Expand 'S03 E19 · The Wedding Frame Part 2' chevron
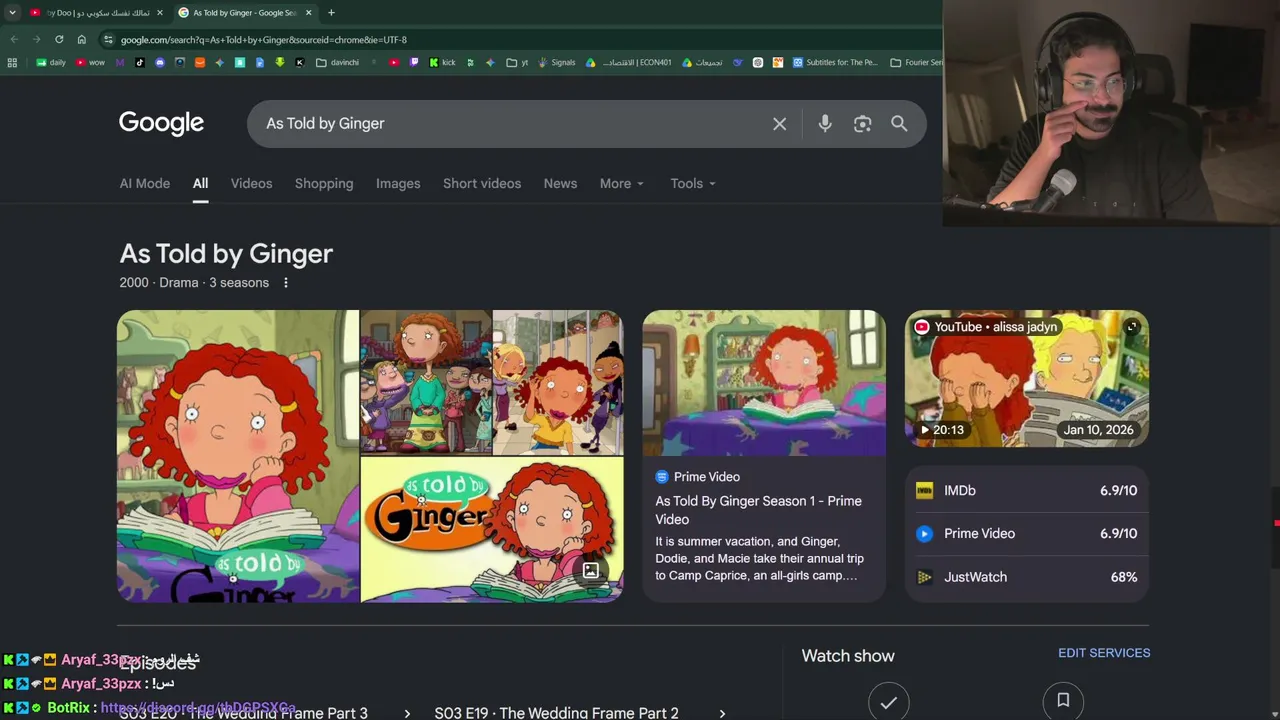This screenshot has height=720, width=1280. pyautogui.click(x=722, y=713)
